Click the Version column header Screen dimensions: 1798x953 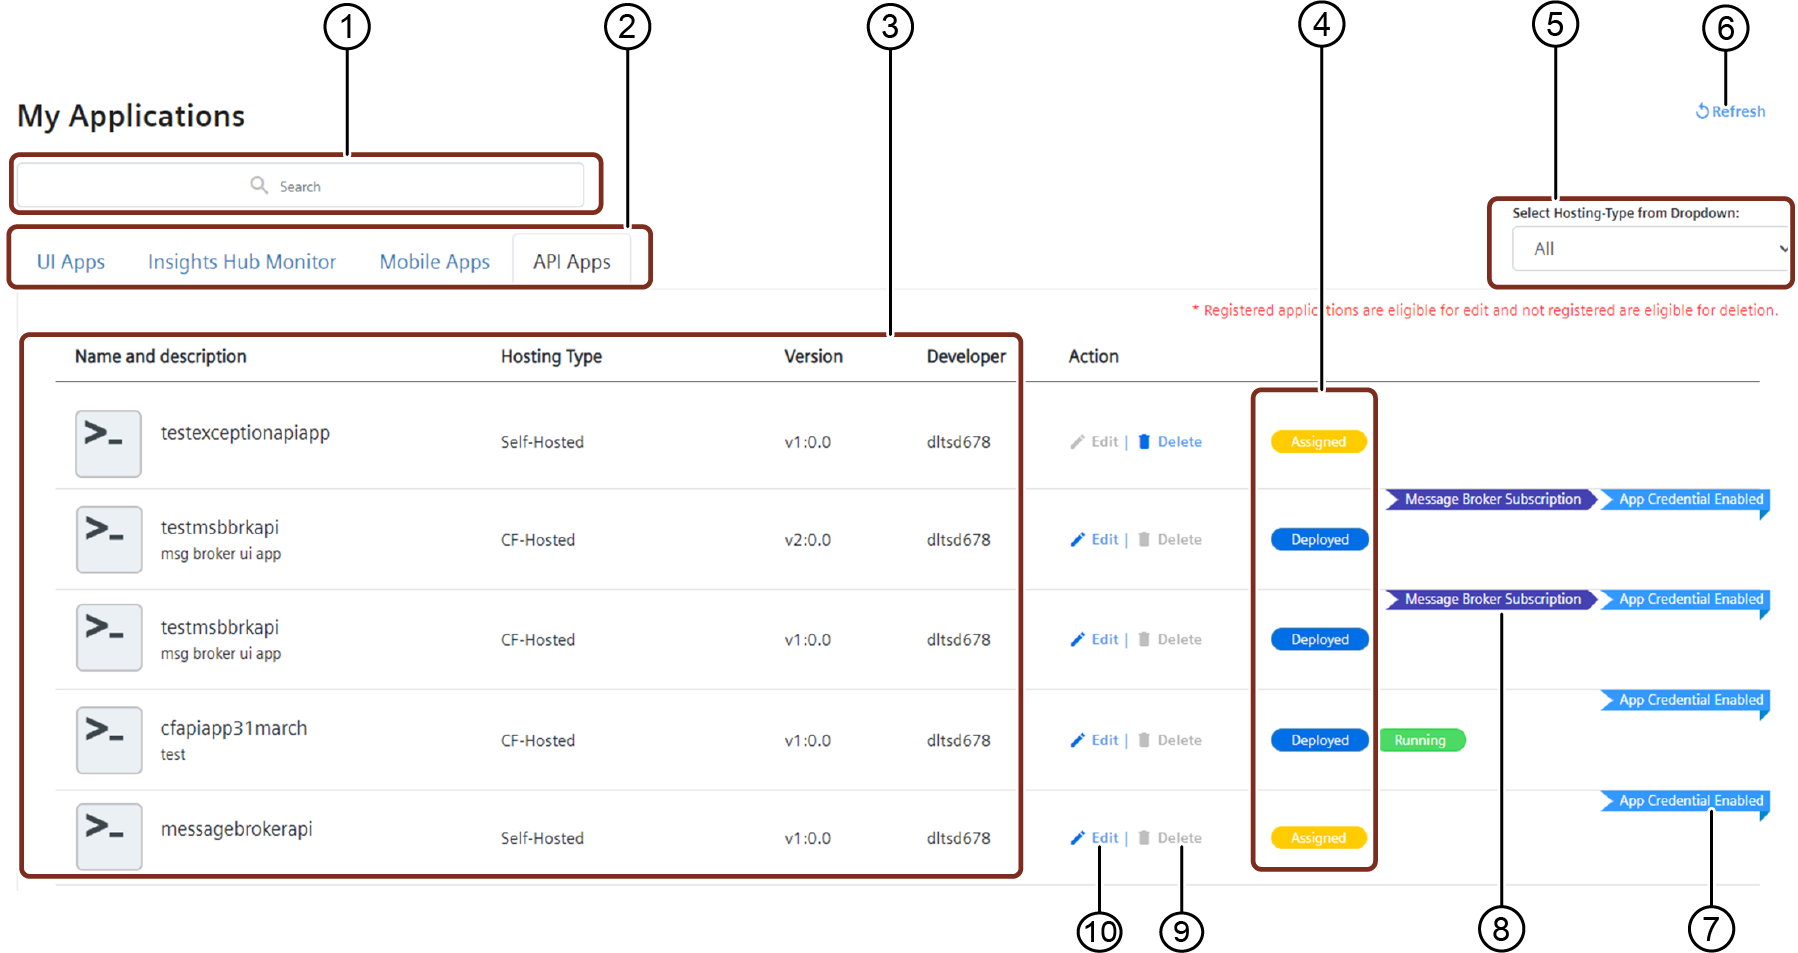[813, 357]
